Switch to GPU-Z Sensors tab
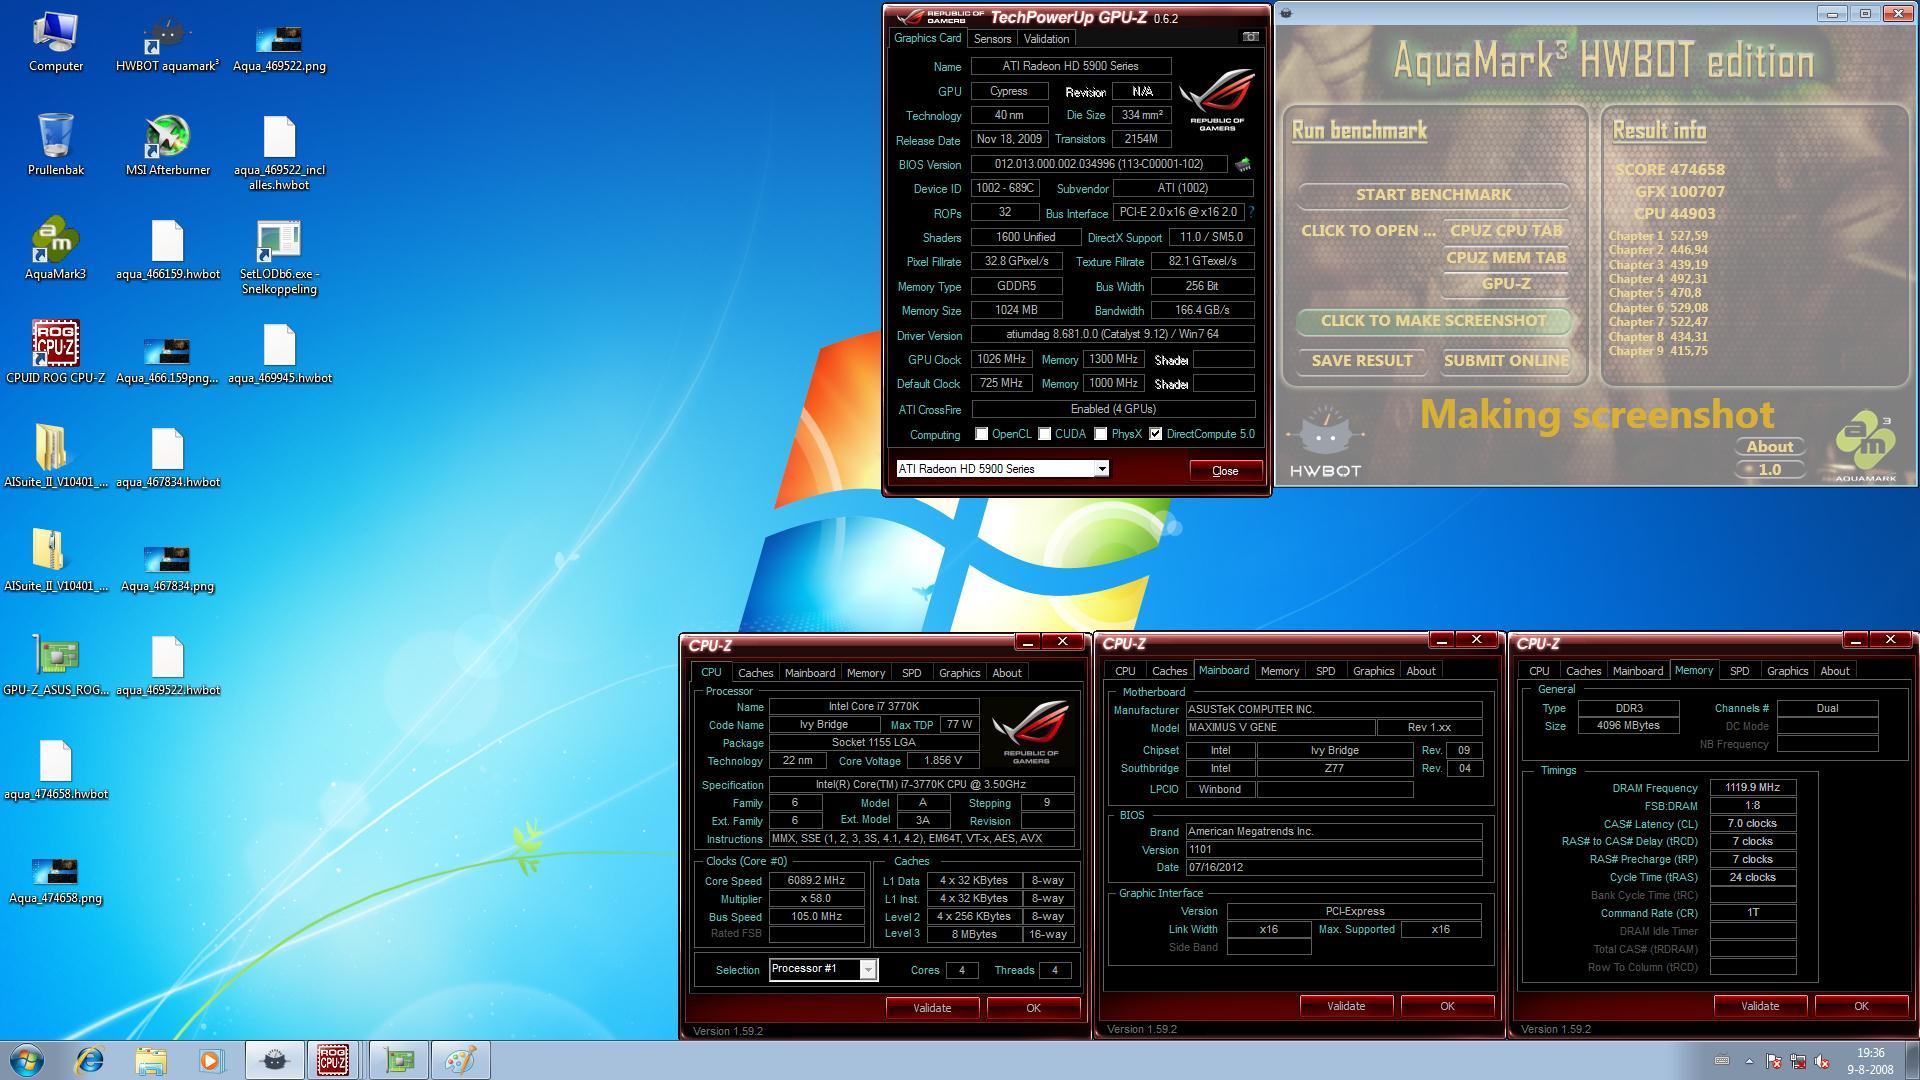 pyautogui.click(x=992, y=39)
